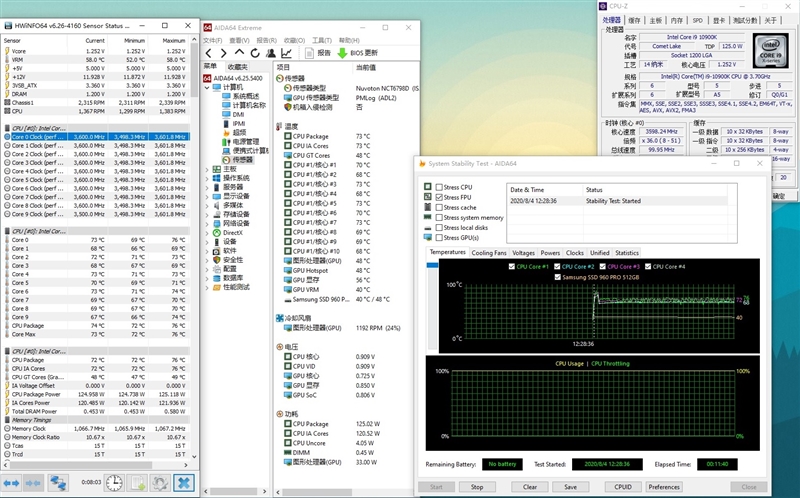Expand the 主板 tree node
The height and width of the screenshot is (498, 800).
click(x=206, y=170)
